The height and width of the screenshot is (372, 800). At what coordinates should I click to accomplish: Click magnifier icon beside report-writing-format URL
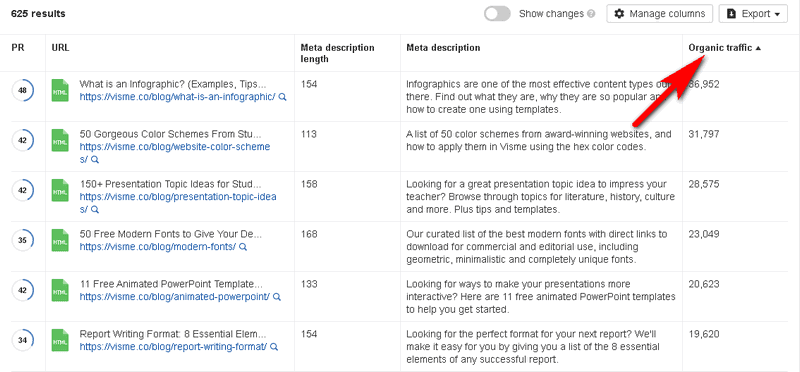point(274,347)
